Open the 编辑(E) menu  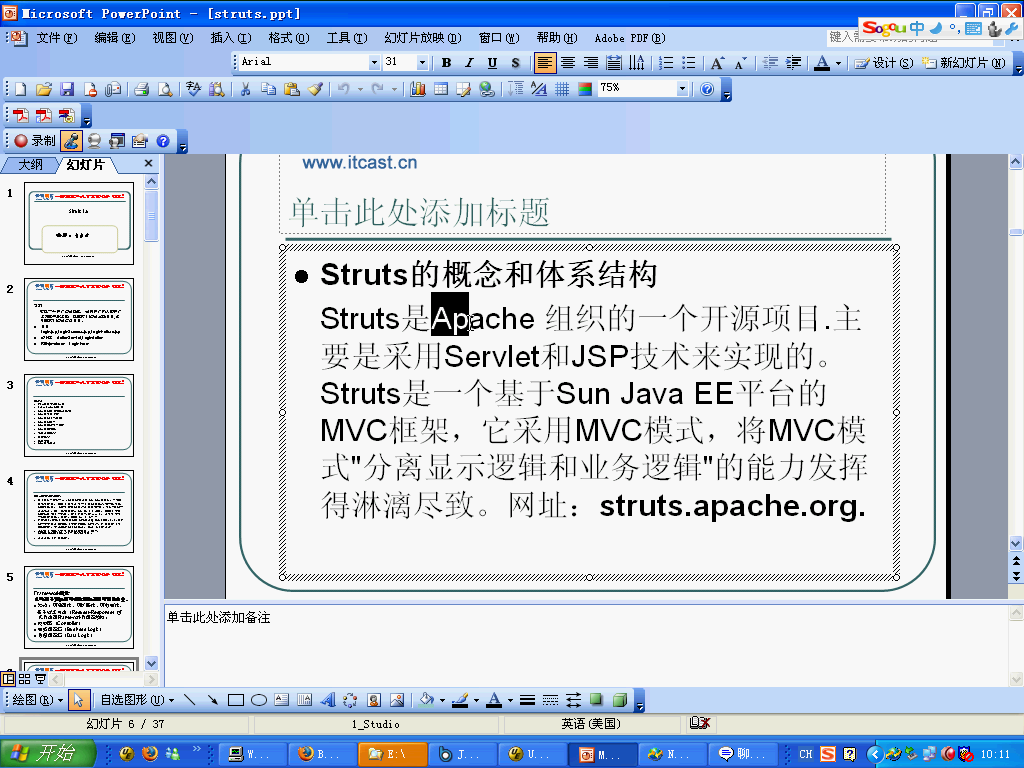(115, 38)
